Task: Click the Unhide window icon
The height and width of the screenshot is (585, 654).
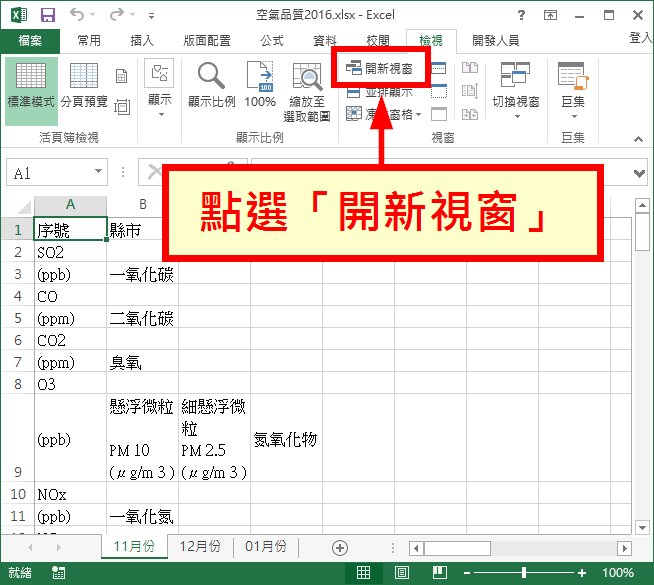Action: tap(438, 114)
